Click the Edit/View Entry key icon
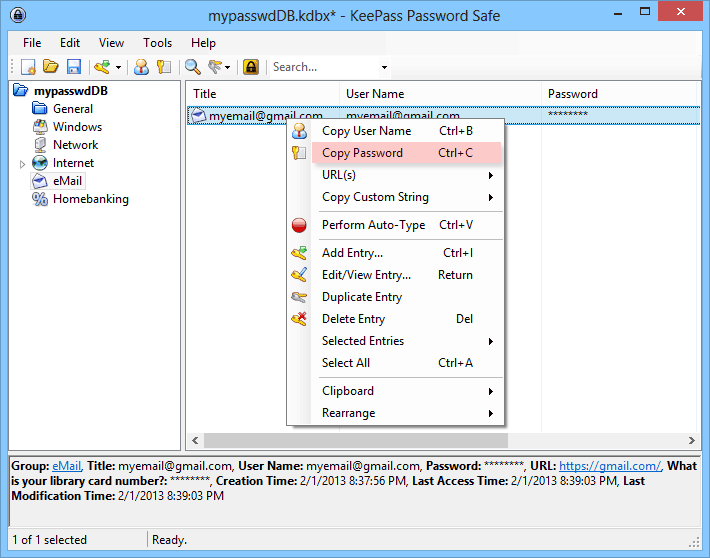 point(299,275)
